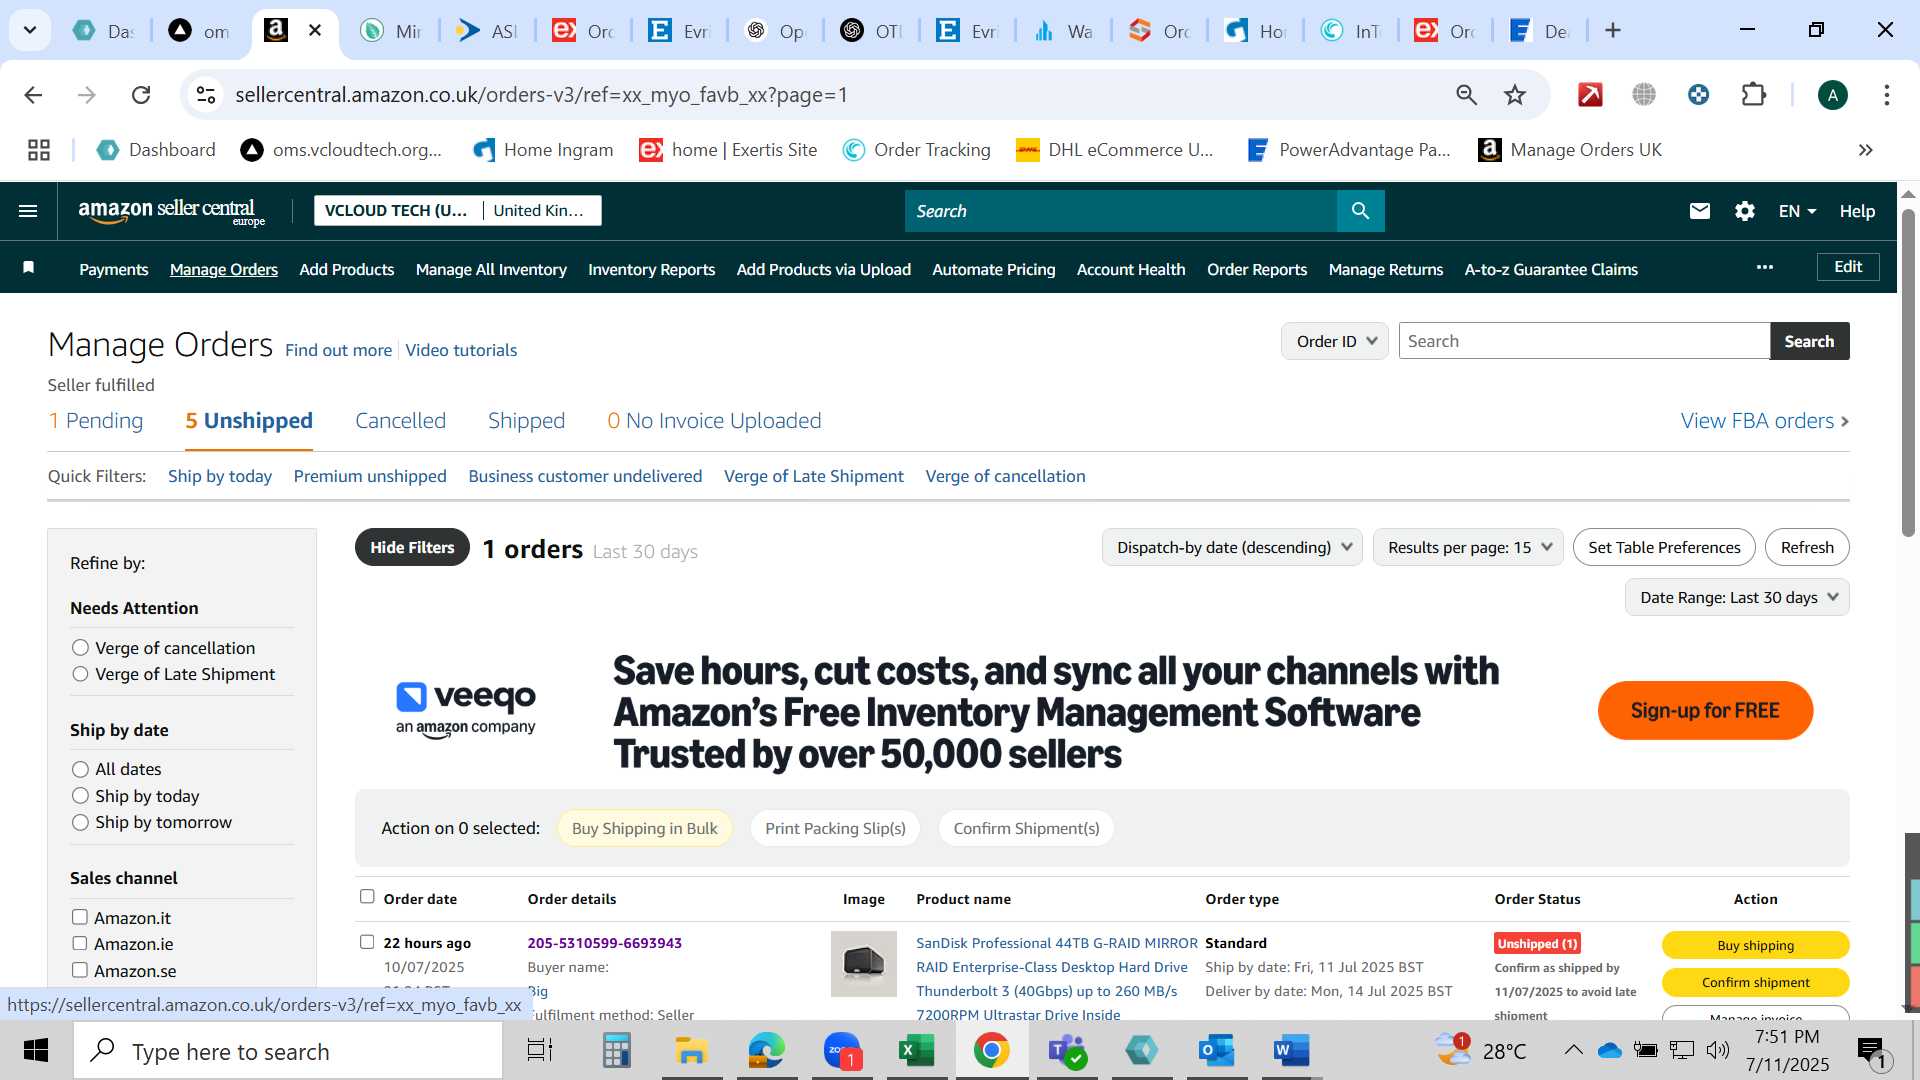Open the Order ID search type dropdown
This screenshot has width=1920, height=1080.
point(1335,341)
